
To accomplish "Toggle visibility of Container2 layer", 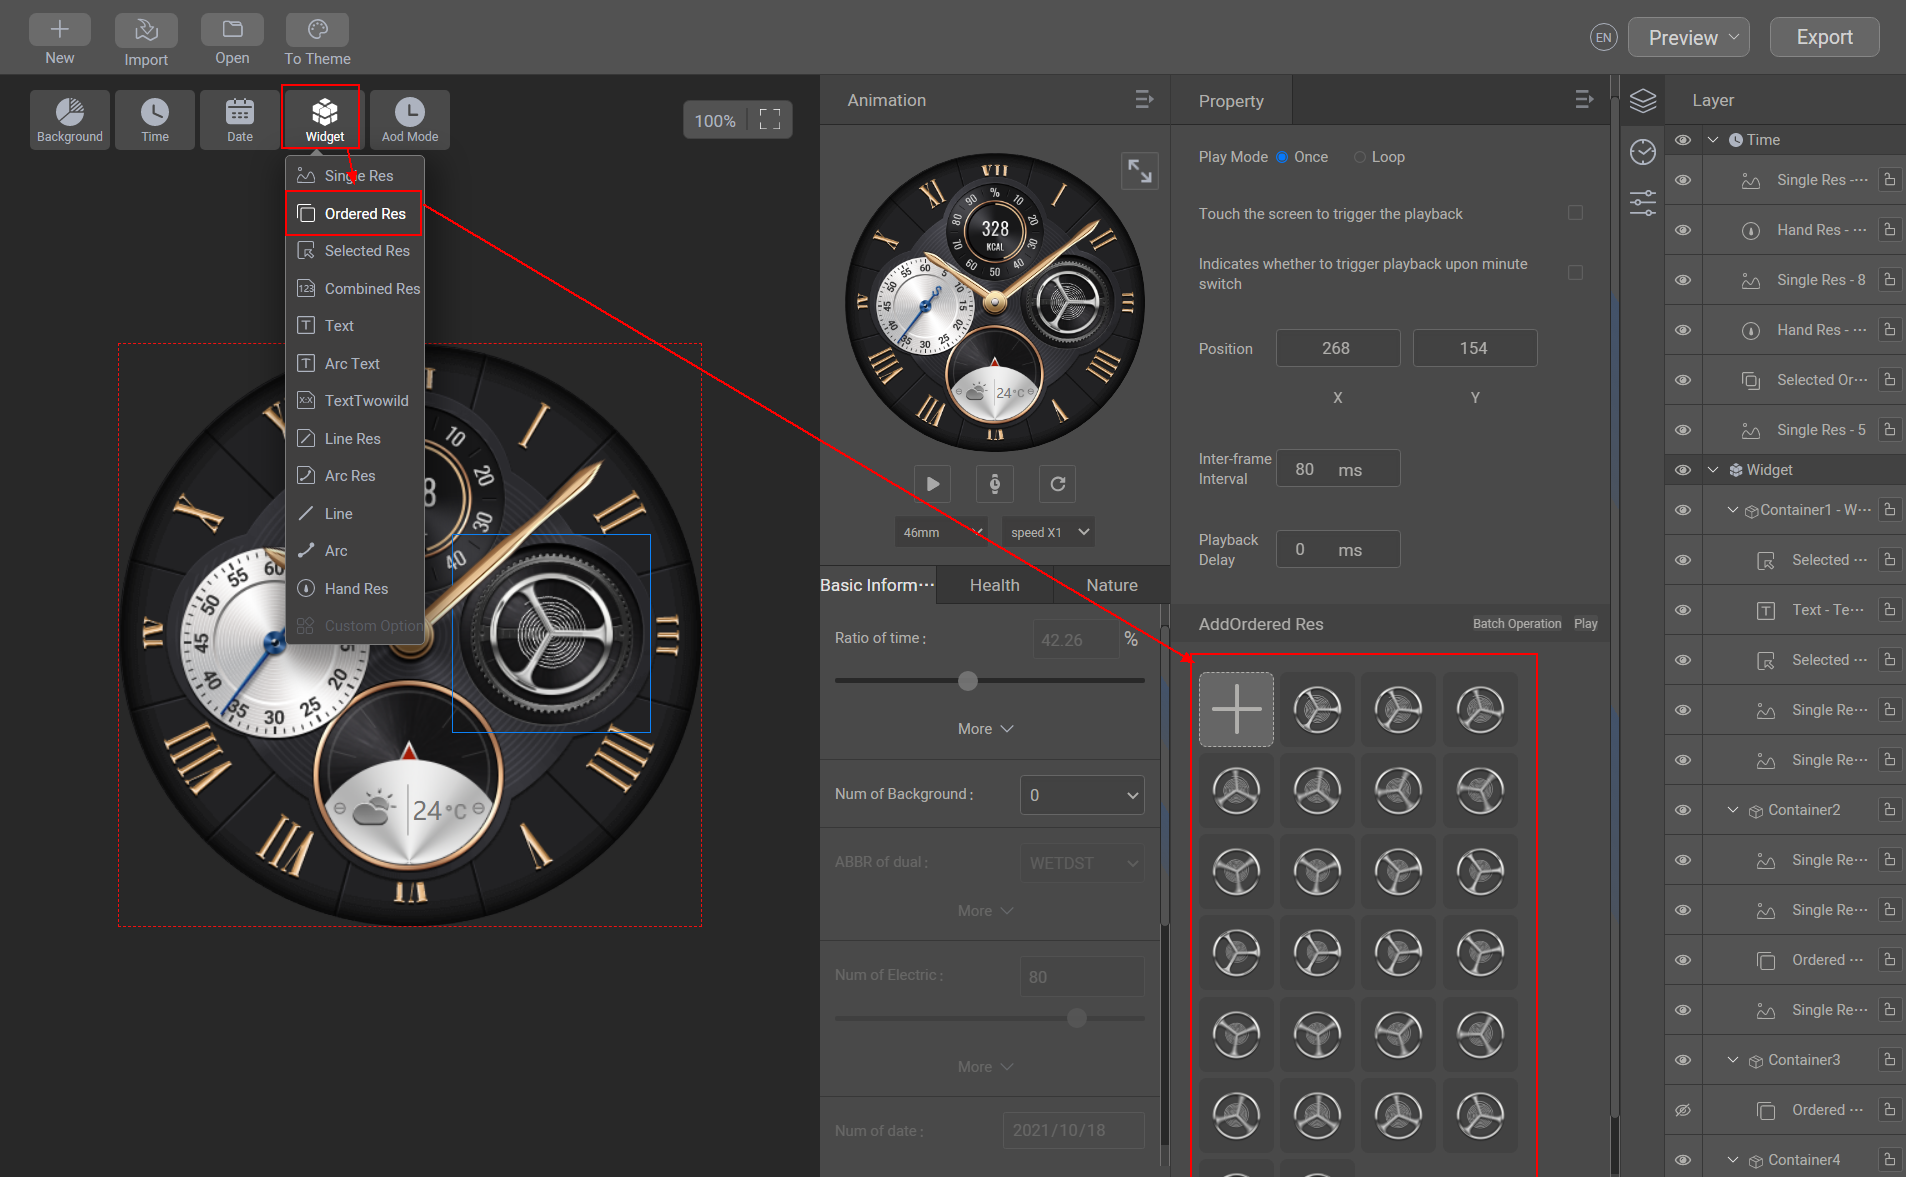I will coord(1683,810).
